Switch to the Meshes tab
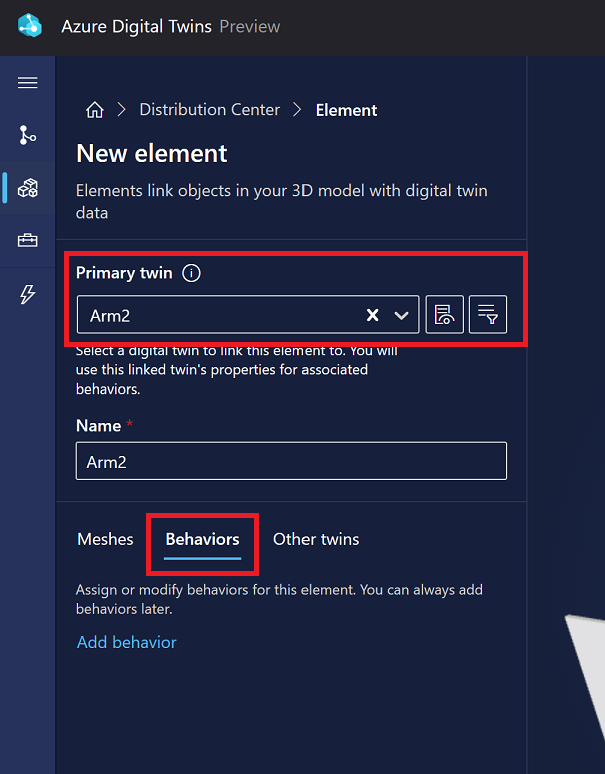The image size is (605, 774). coord(105,539)
